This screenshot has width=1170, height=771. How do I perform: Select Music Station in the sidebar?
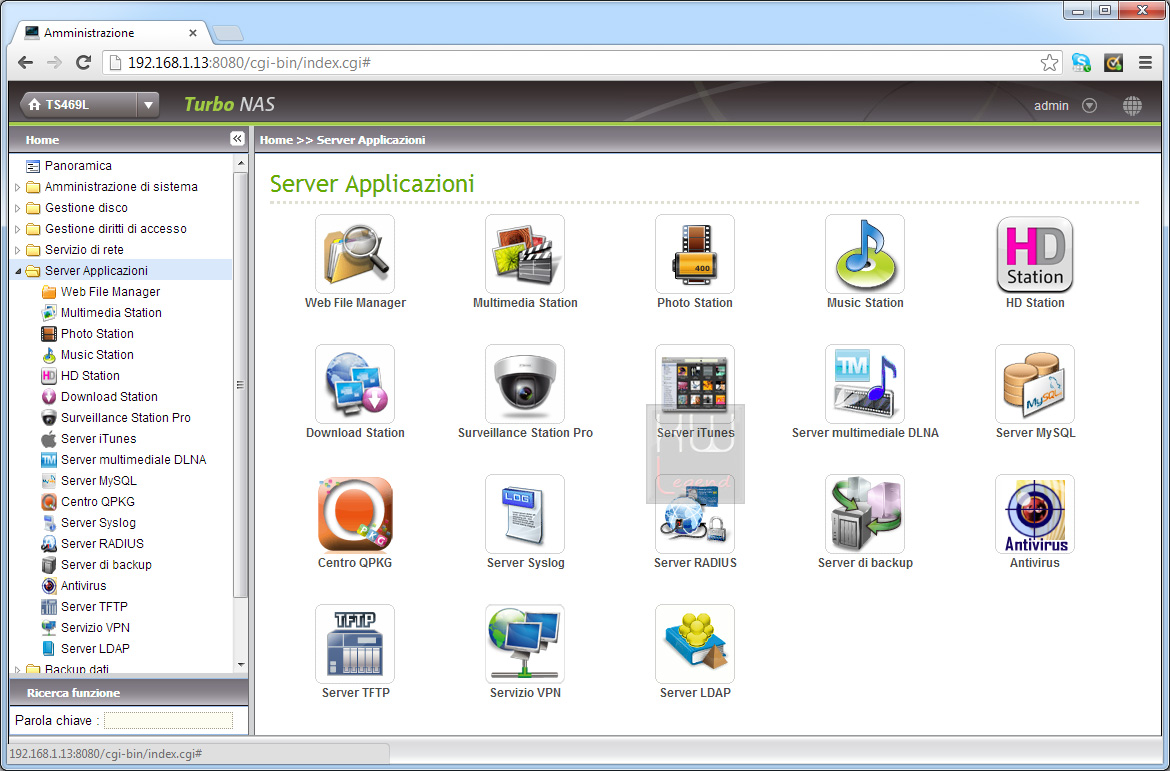click(97, 355)
